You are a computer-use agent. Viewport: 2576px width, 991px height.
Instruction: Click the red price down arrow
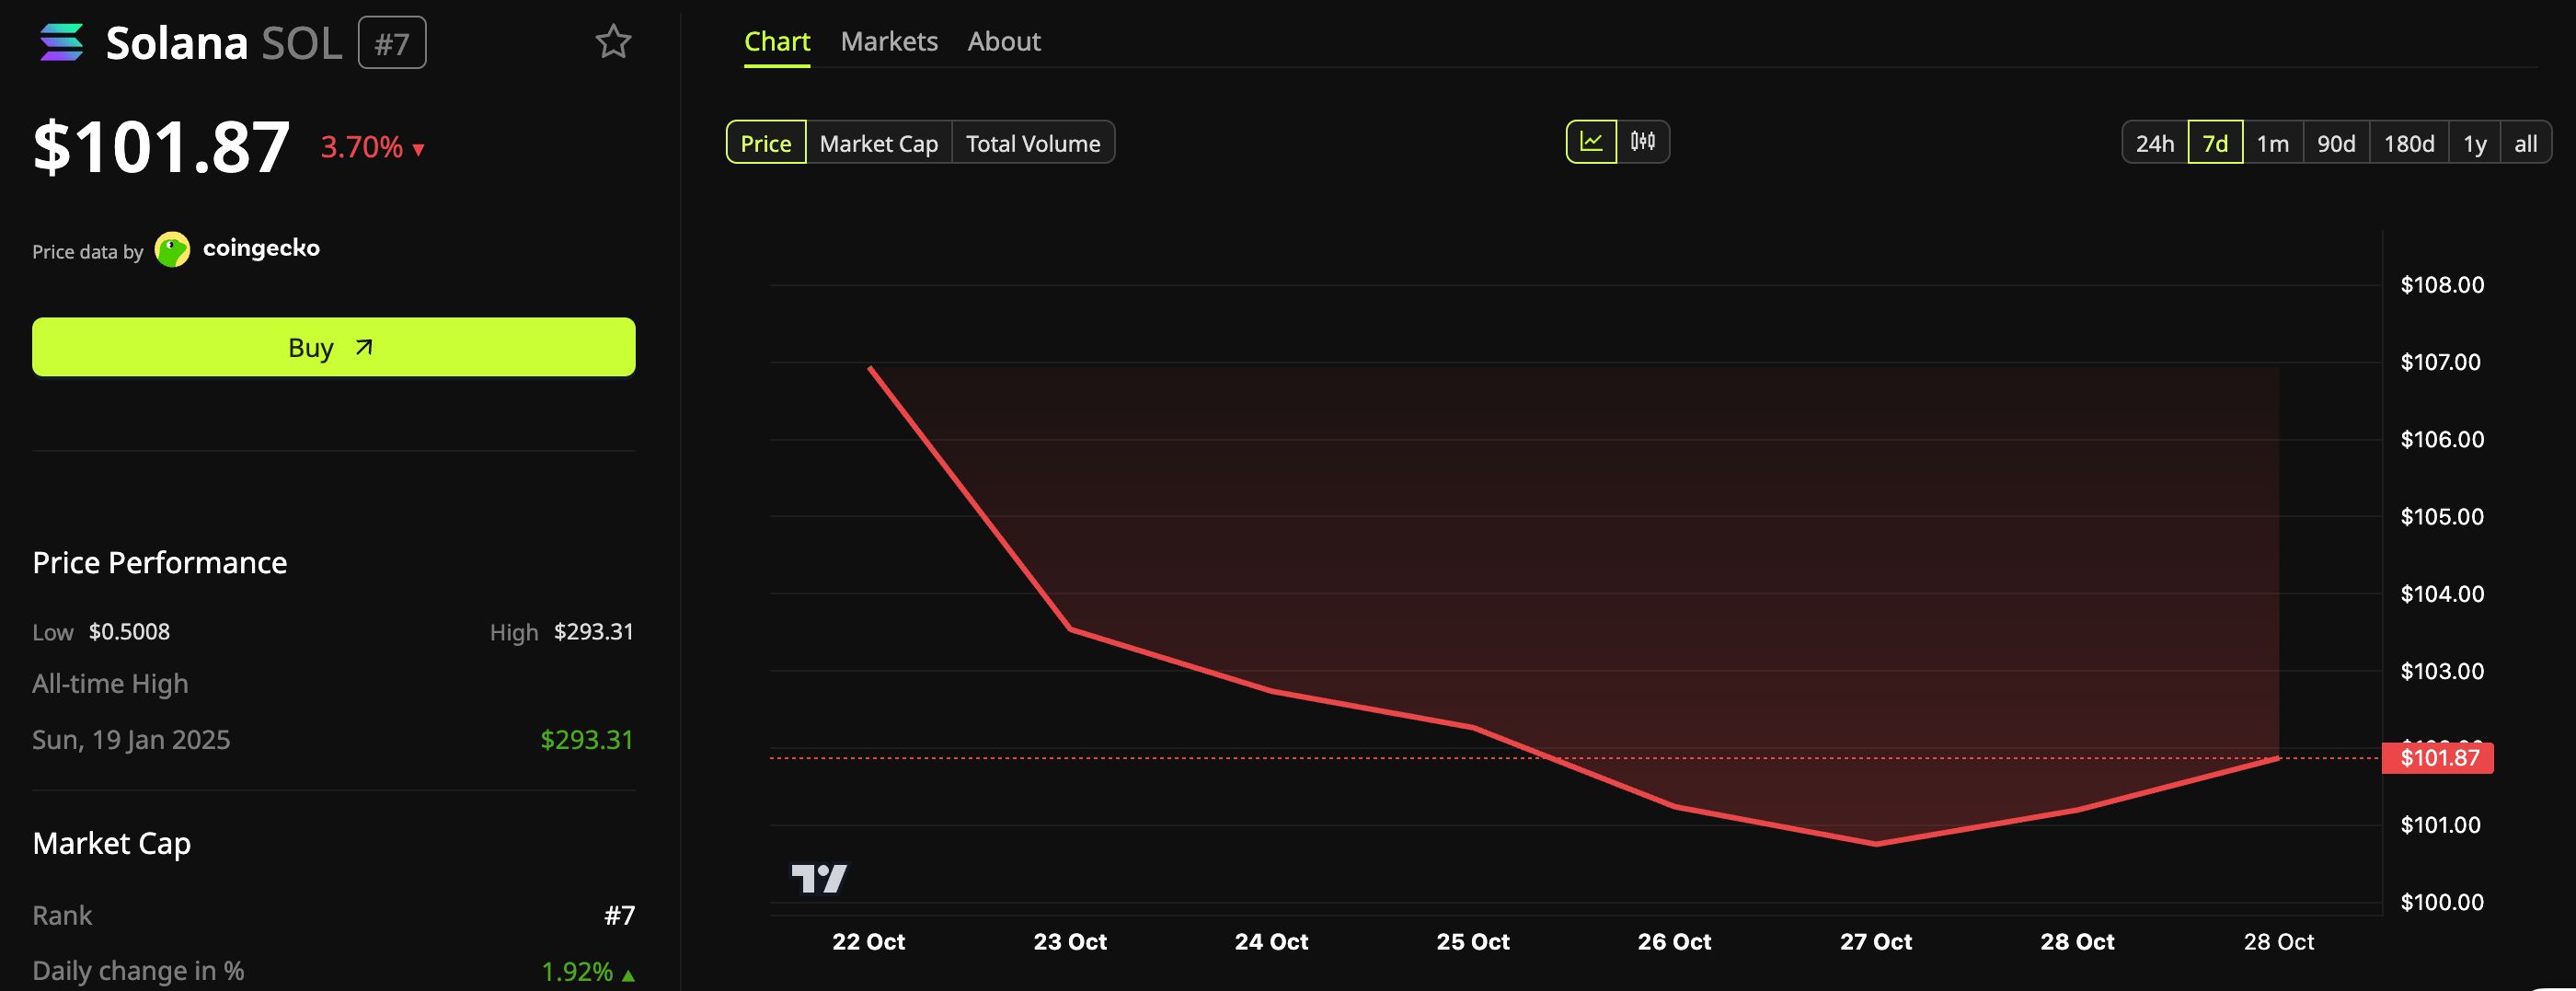pyautogui.click(x=418, y=150)
